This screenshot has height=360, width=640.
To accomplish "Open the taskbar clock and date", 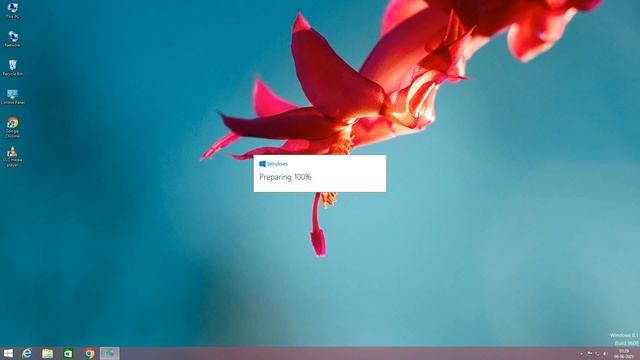I will click(624, 354).
